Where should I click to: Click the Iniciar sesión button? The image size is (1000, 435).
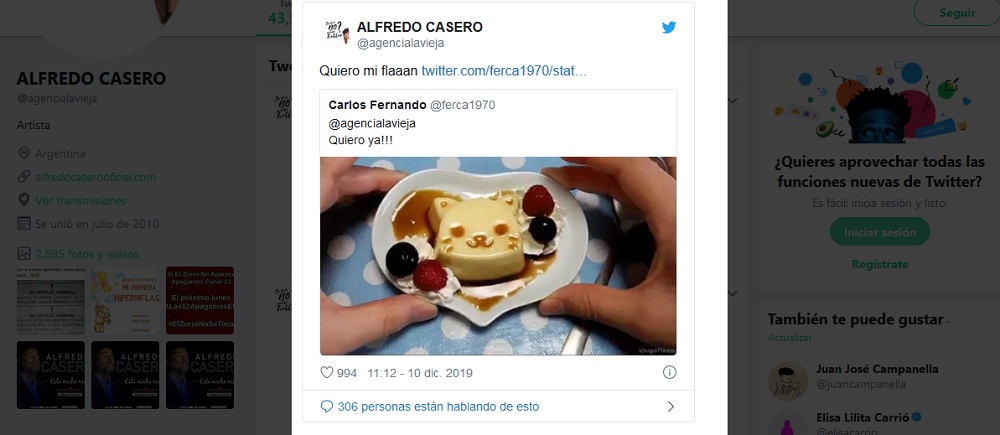click(x=879, y=232)
